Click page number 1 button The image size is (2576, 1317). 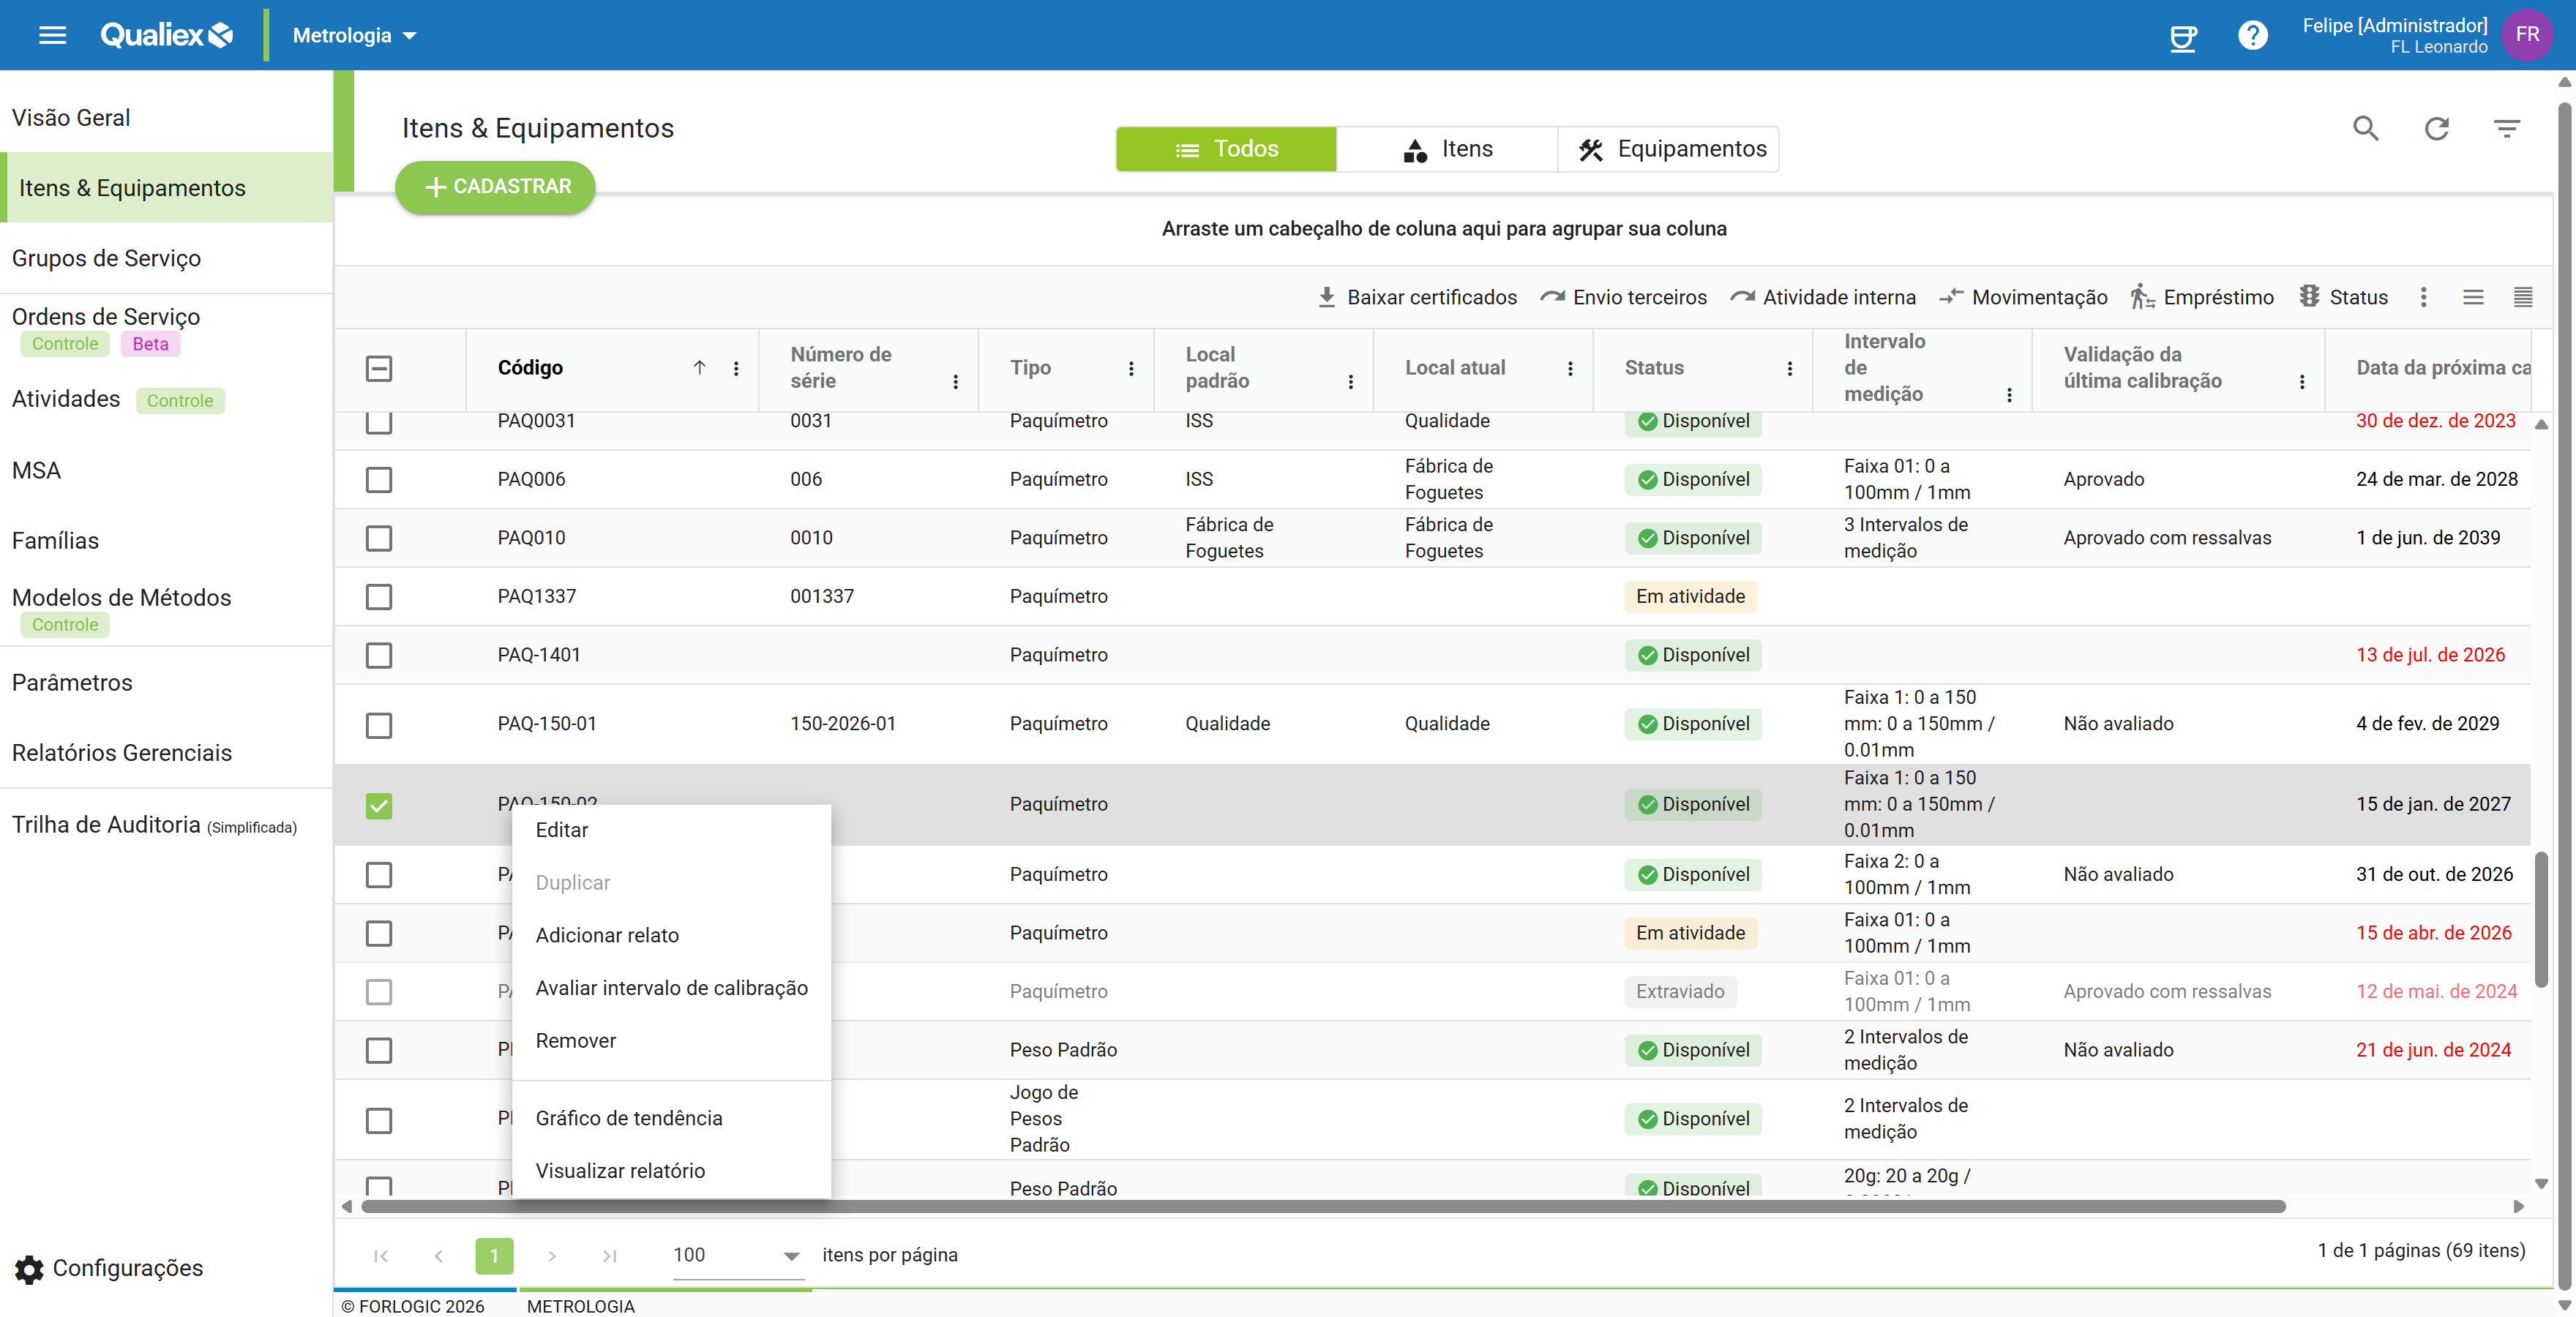tap(494, 1256)
